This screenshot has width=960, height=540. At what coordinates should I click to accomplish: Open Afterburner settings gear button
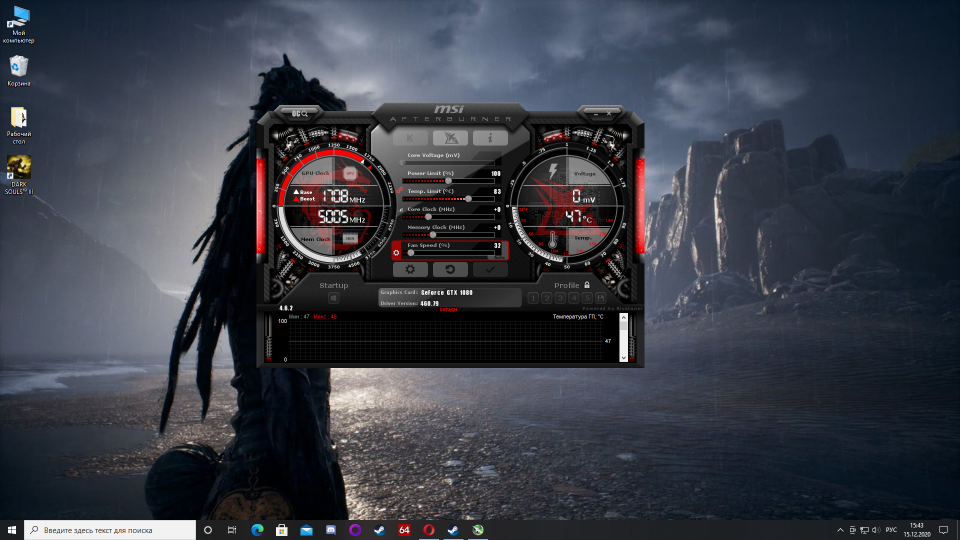[x=410, y=269]
